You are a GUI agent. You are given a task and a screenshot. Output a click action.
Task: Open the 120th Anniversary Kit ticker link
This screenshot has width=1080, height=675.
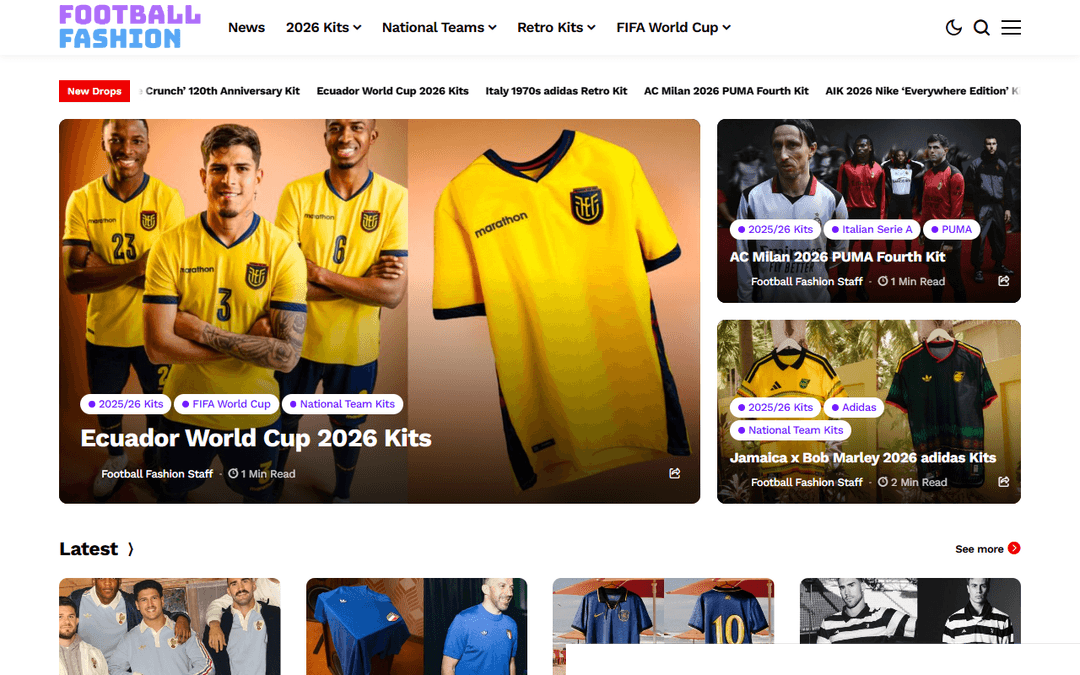coord(220,91)
